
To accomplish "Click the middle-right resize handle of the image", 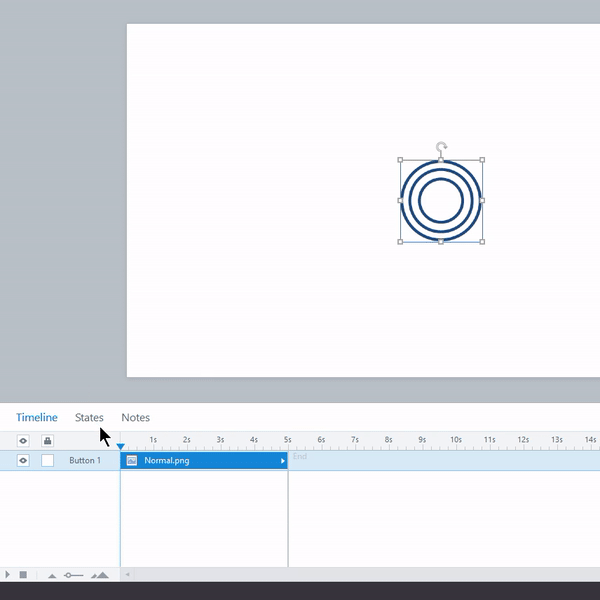I will [x=482, y=200].
